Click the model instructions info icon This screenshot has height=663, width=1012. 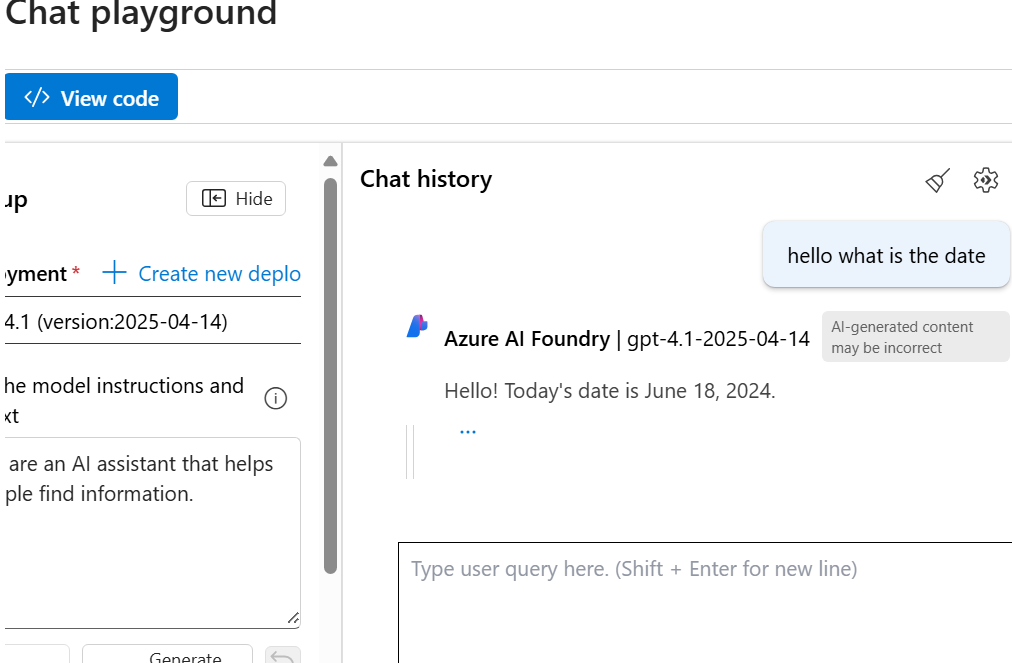(x=276, y=398)
